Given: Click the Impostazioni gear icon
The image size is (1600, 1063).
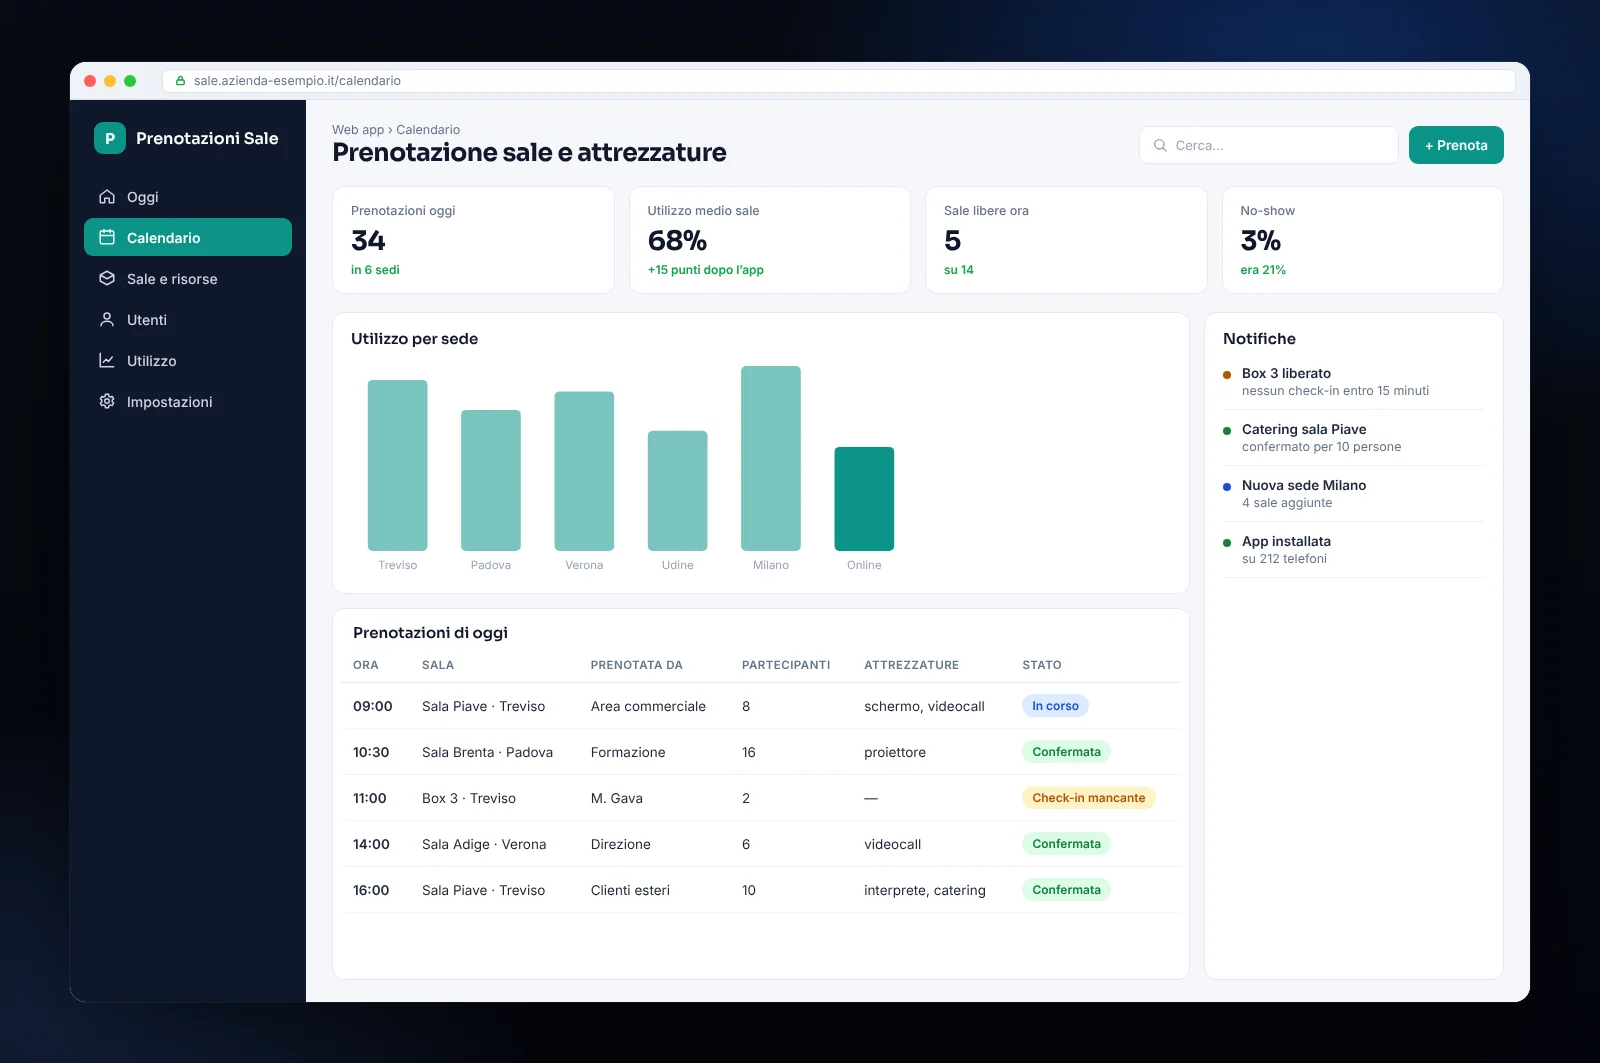Looking at the screenshot, I should pyautogui.click(x=107, y=402).
